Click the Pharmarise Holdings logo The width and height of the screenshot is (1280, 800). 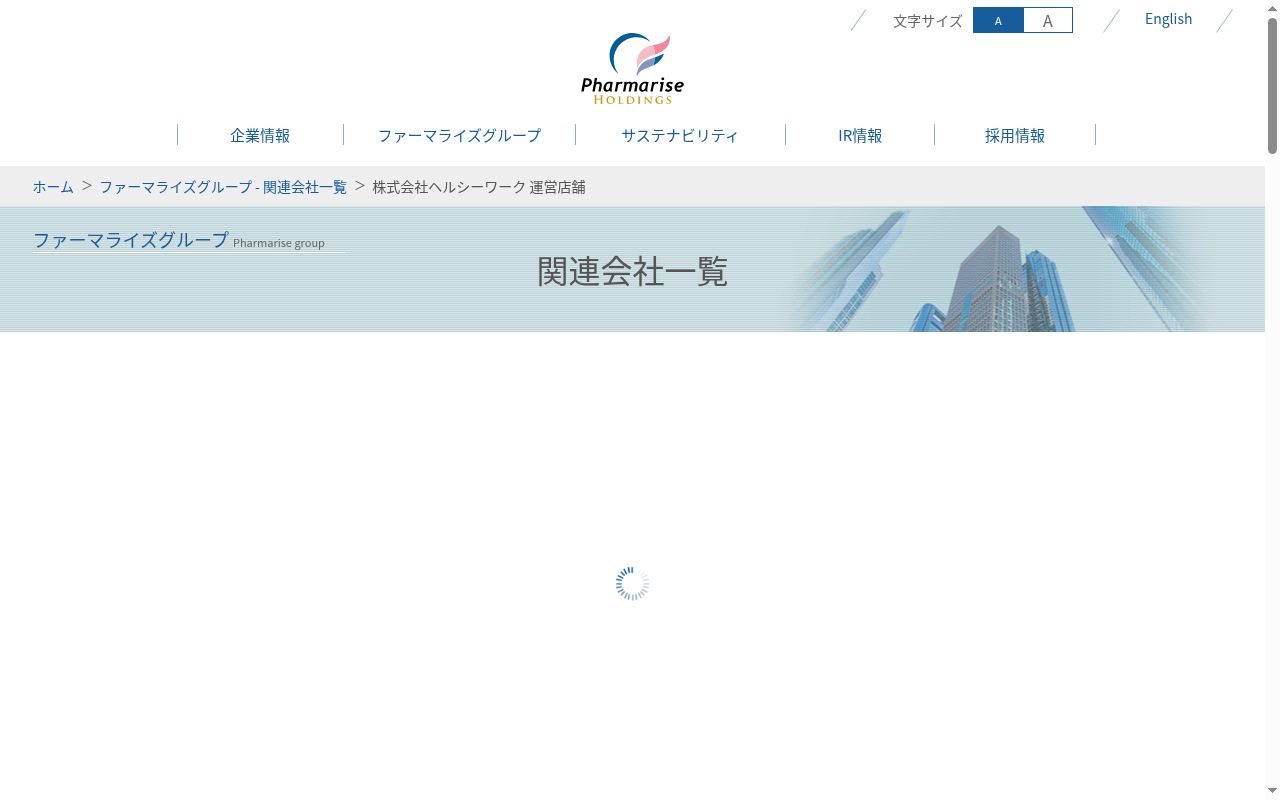coord(632,69)
